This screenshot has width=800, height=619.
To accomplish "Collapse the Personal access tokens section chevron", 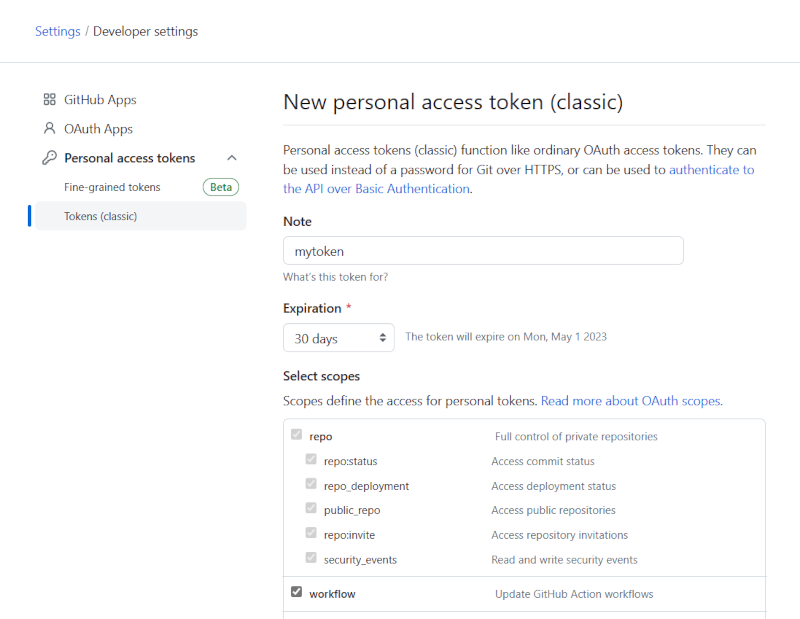I will coord(232,158).
